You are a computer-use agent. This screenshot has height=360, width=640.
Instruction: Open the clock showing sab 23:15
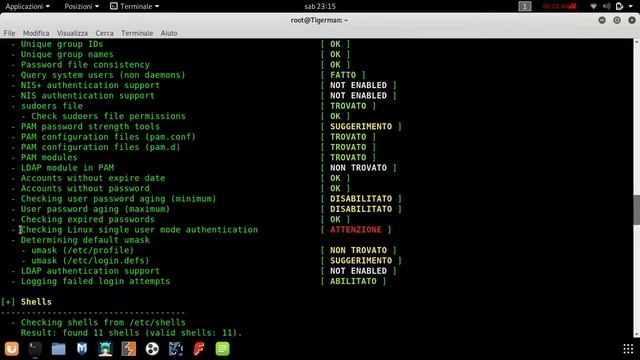(x=320, y=6)
